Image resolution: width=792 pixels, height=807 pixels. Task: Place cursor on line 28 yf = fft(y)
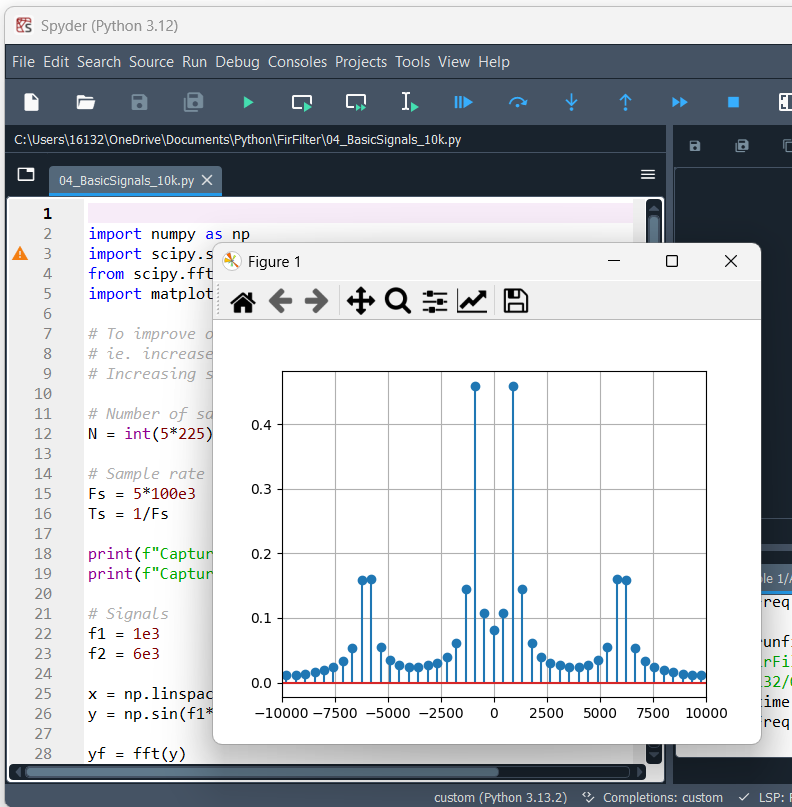coord(137,754)
